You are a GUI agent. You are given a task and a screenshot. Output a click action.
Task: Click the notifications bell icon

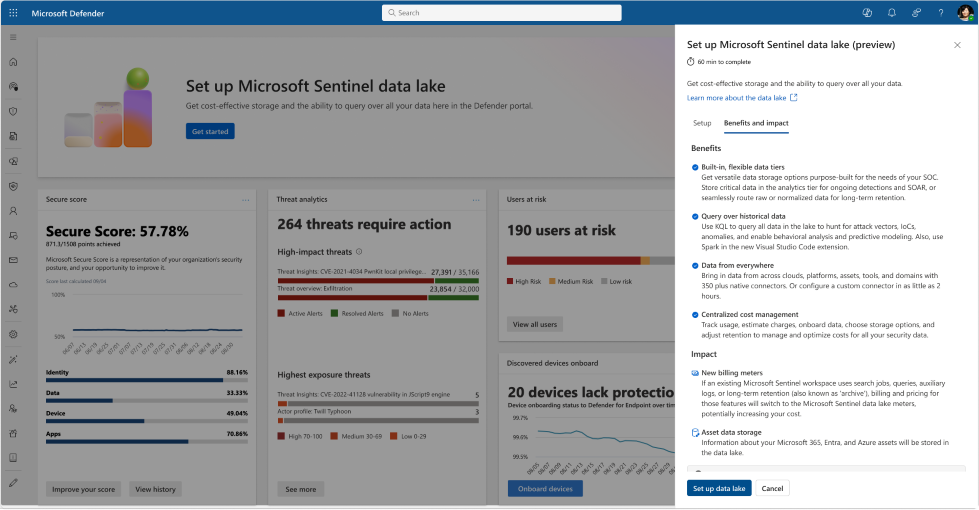891,13
